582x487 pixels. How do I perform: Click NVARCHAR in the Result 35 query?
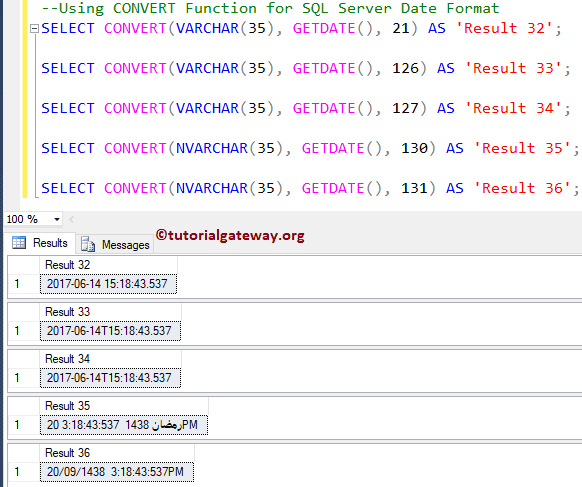coord(212,148)
